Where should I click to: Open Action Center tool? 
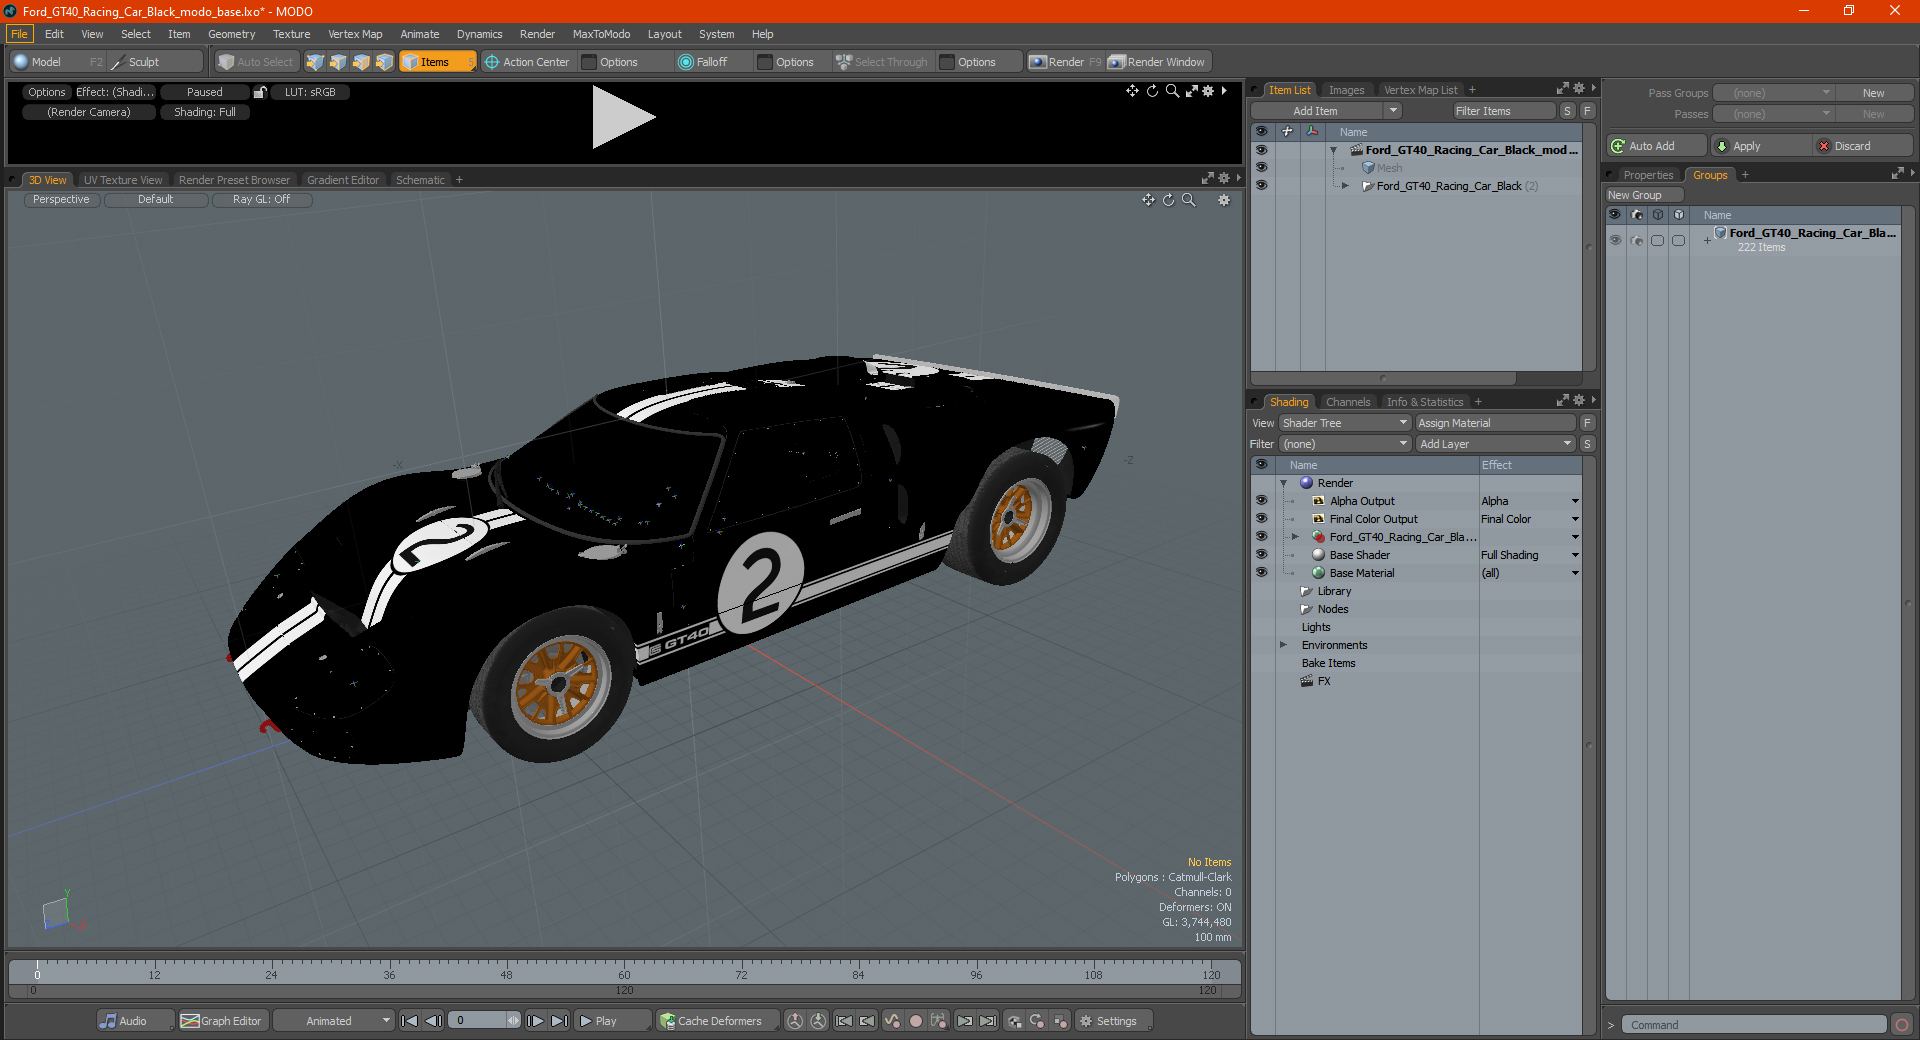(x=527, y=62)
